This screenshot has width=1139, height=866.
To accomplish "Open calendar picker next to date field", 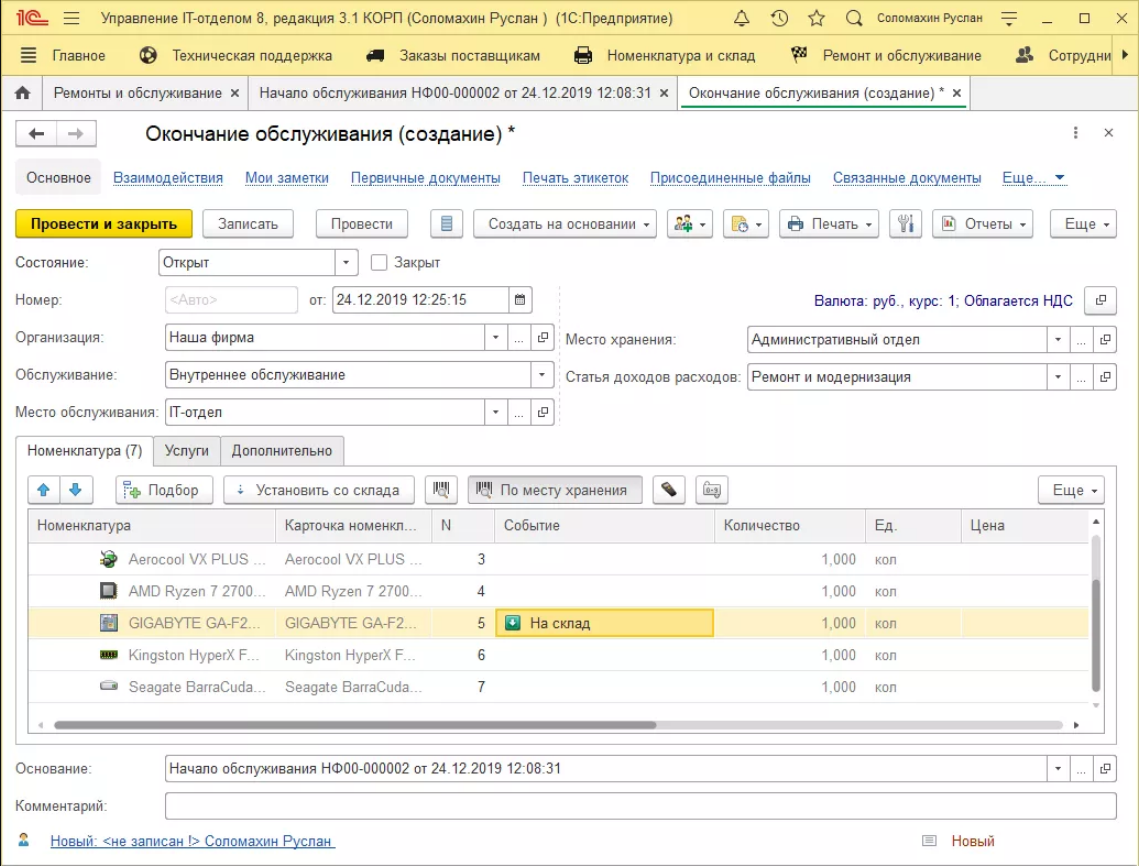I will (519, 300).
